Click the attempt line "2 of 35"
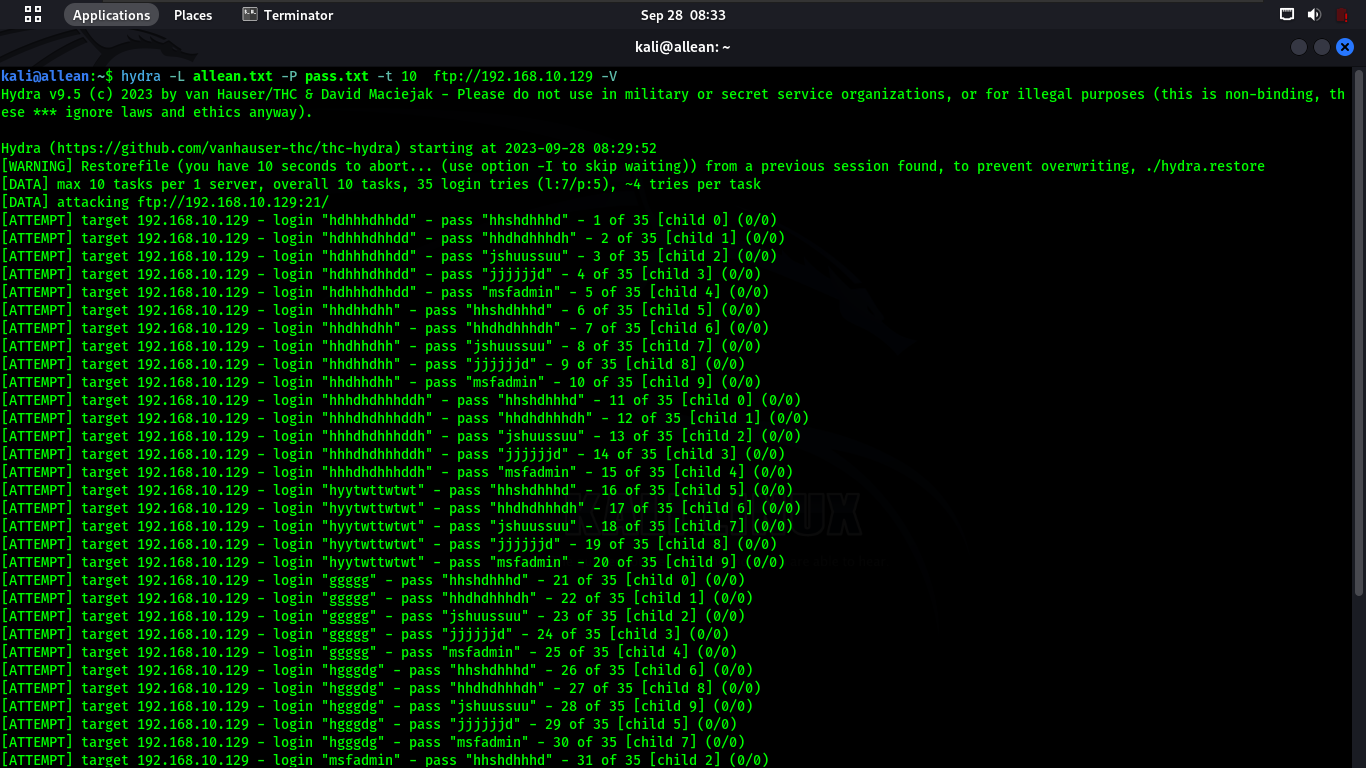Image resolution: width=1366 pixels, height=768 pixels. click(x=393, y=238)
